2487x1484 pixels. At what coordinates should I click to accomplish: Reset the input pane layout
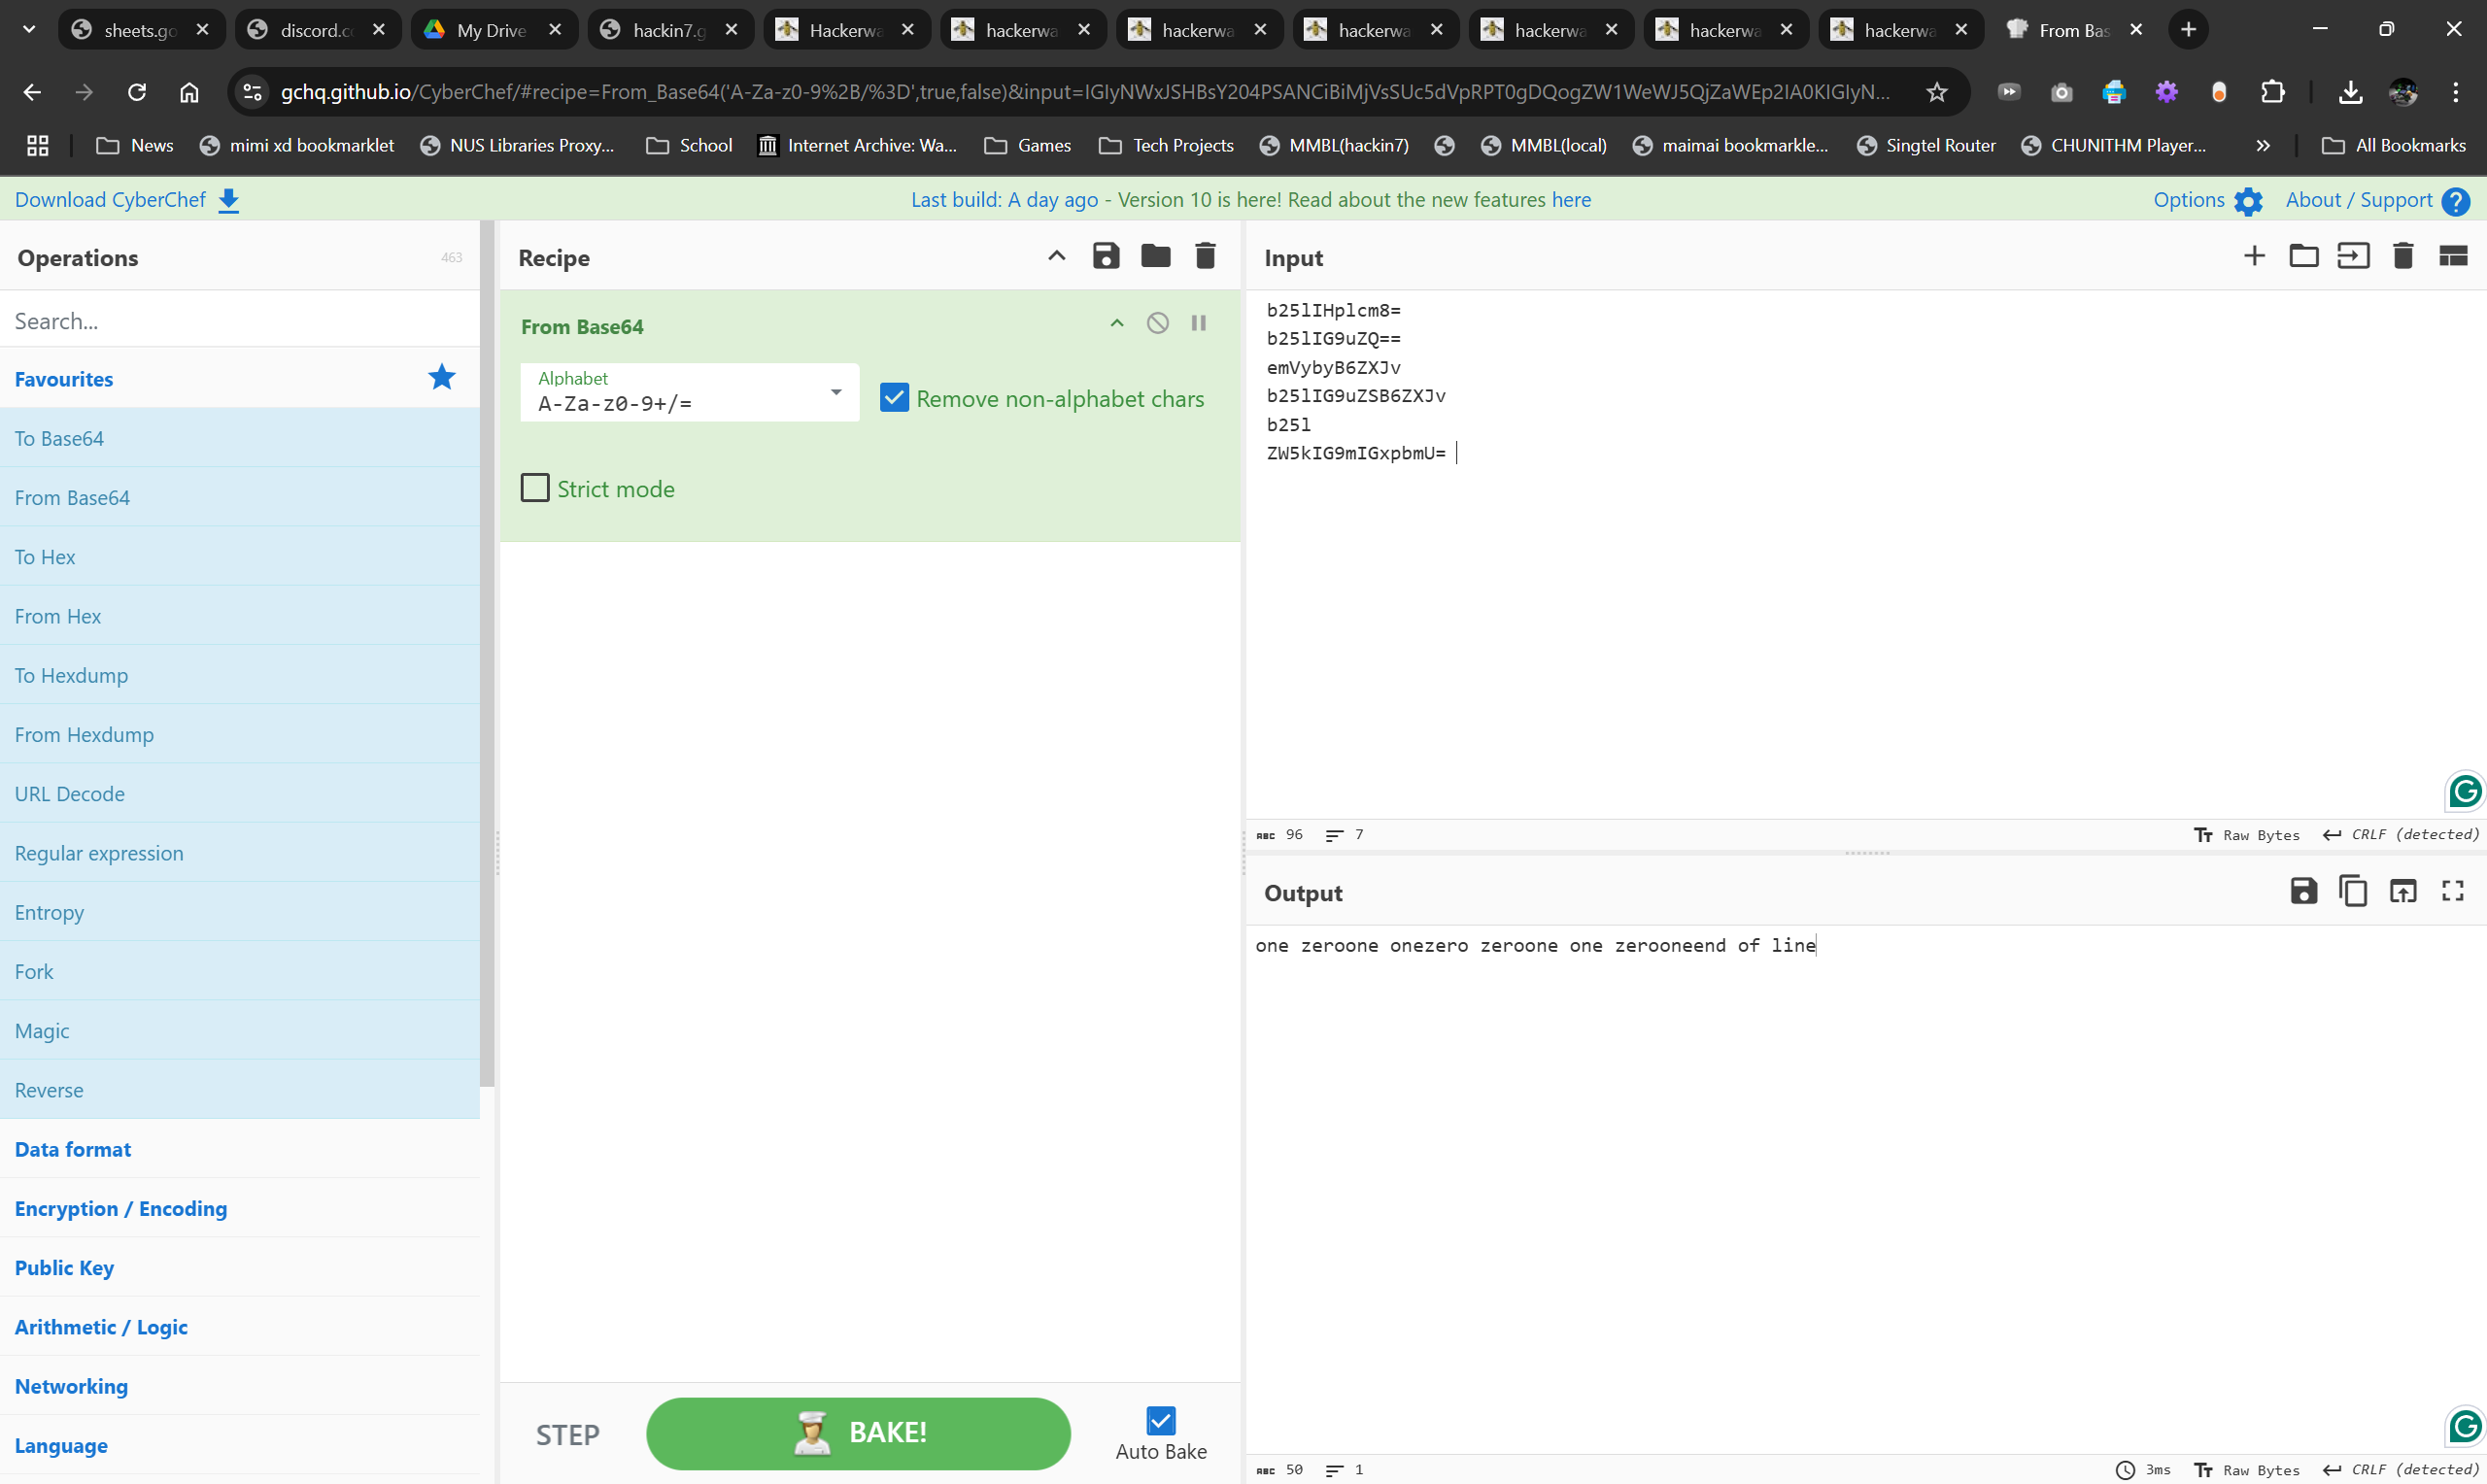point(2452,256)
